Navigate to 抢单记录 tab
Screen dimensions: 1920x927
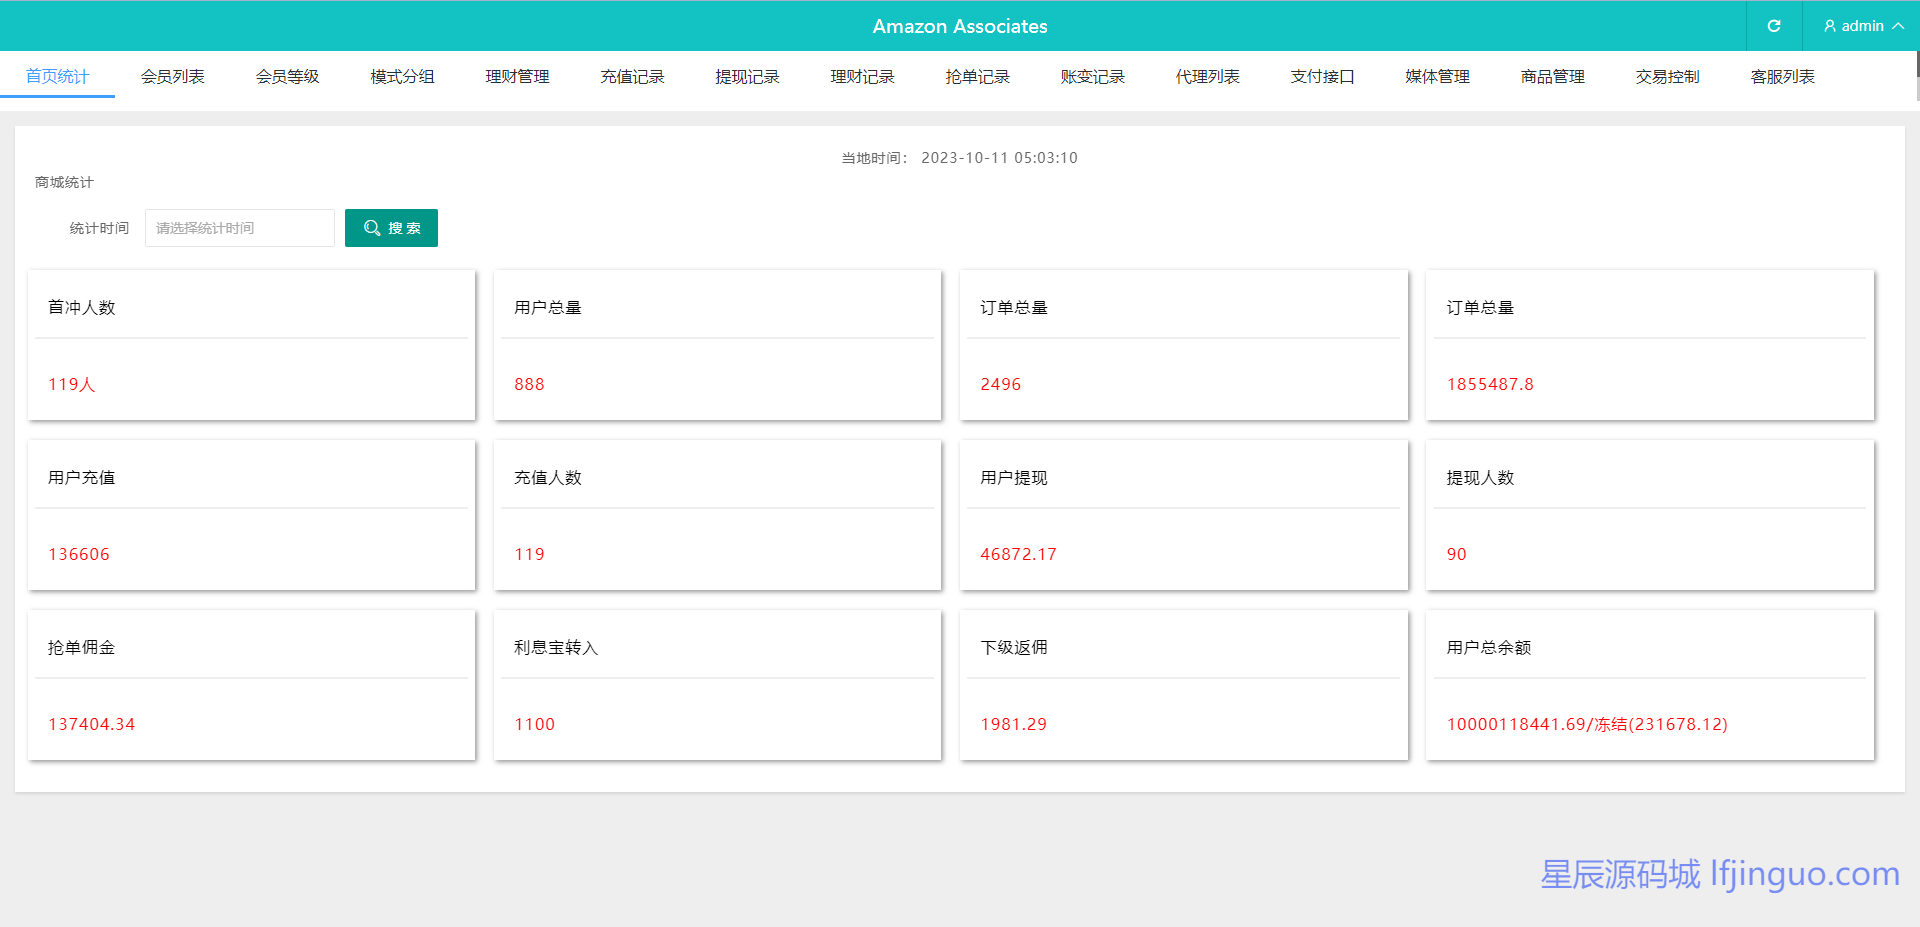pos(977,77)
